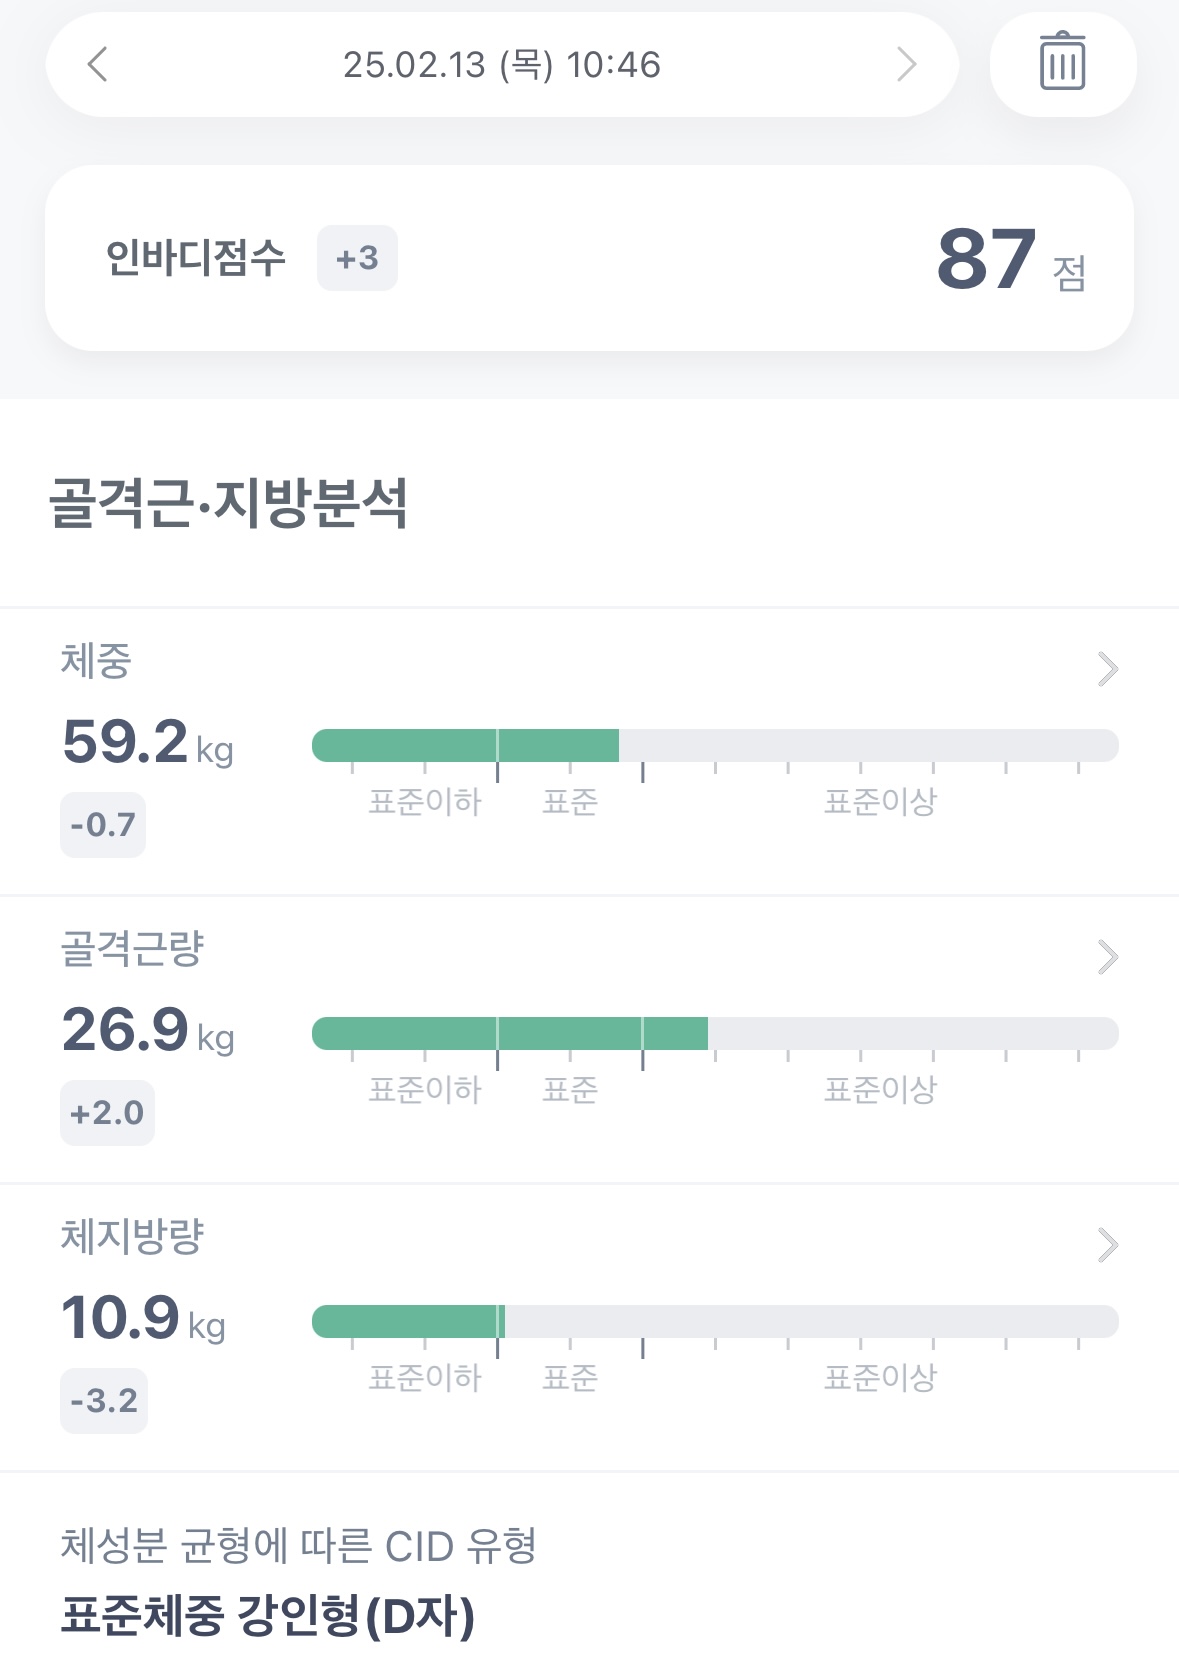Tap the 표준체중 강인형(D자) CID type
The height and width of the screenshot is (1659, 1179).
268,1615
